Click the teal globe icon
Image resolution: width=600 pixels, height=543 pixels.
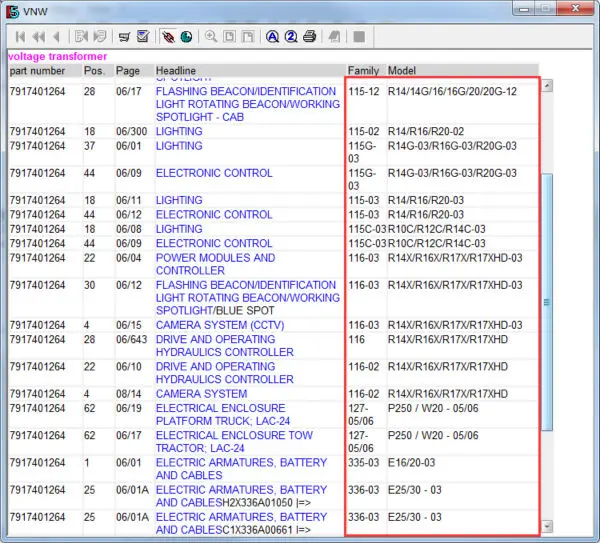(x=186, y=37)
